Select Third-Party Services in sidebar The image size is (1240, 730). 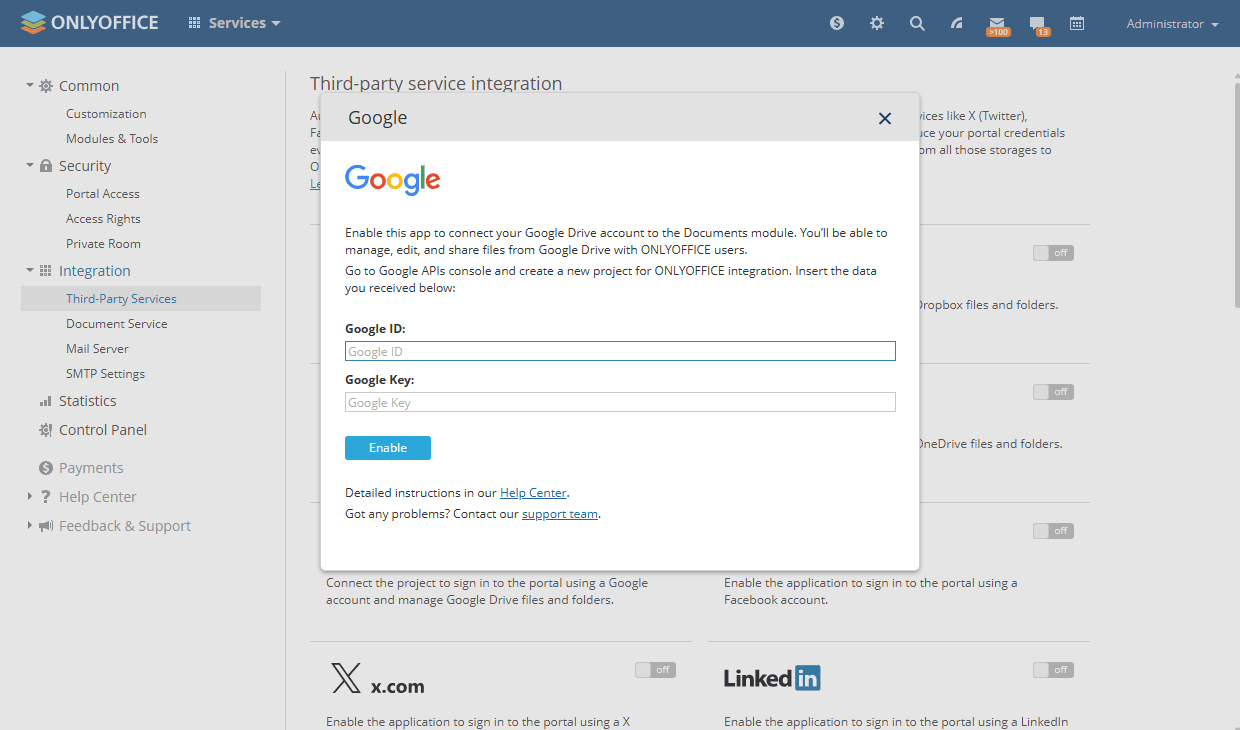point(141,299)
